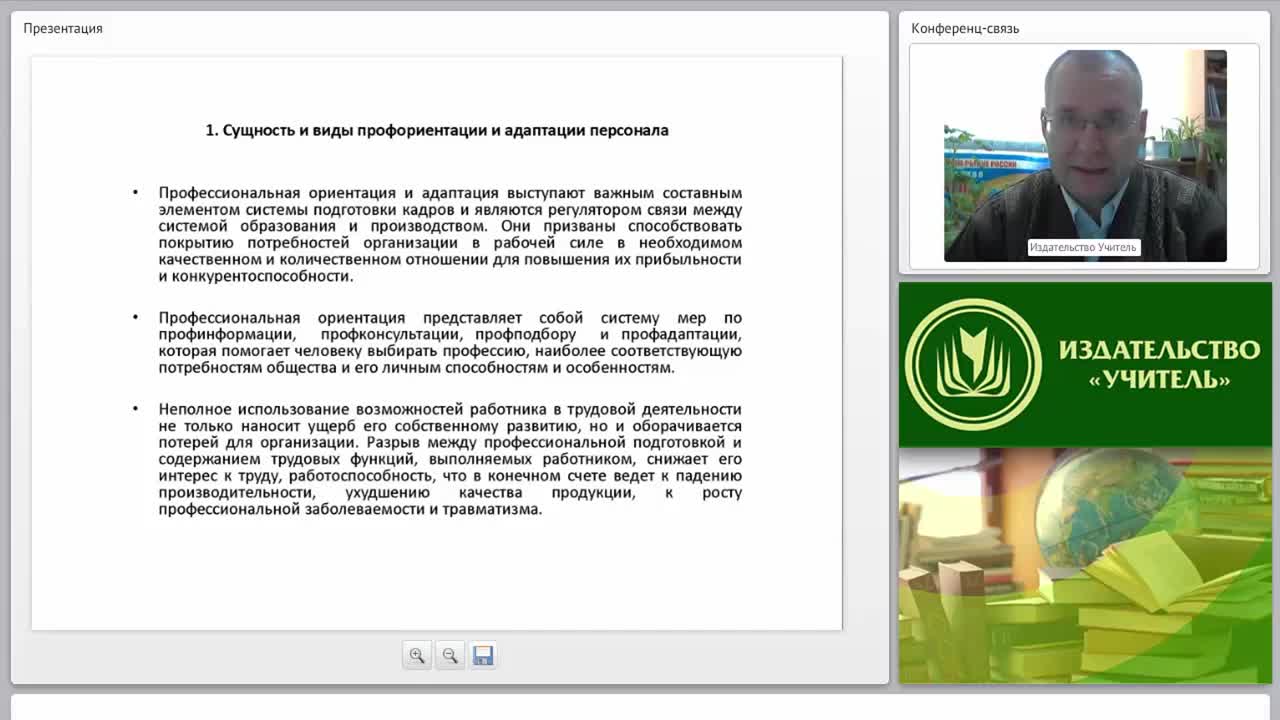The width and height of the screenshot is (1280, 720).
Task: Open the Презентация panel header
Action: pos(63,28)
